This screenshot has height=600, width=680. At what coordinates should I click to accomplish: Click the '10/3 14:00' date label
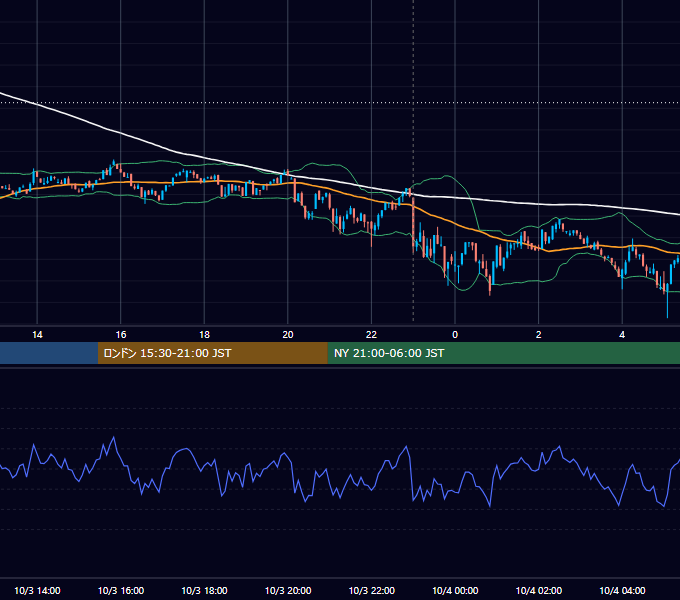[x=37, y=590]
